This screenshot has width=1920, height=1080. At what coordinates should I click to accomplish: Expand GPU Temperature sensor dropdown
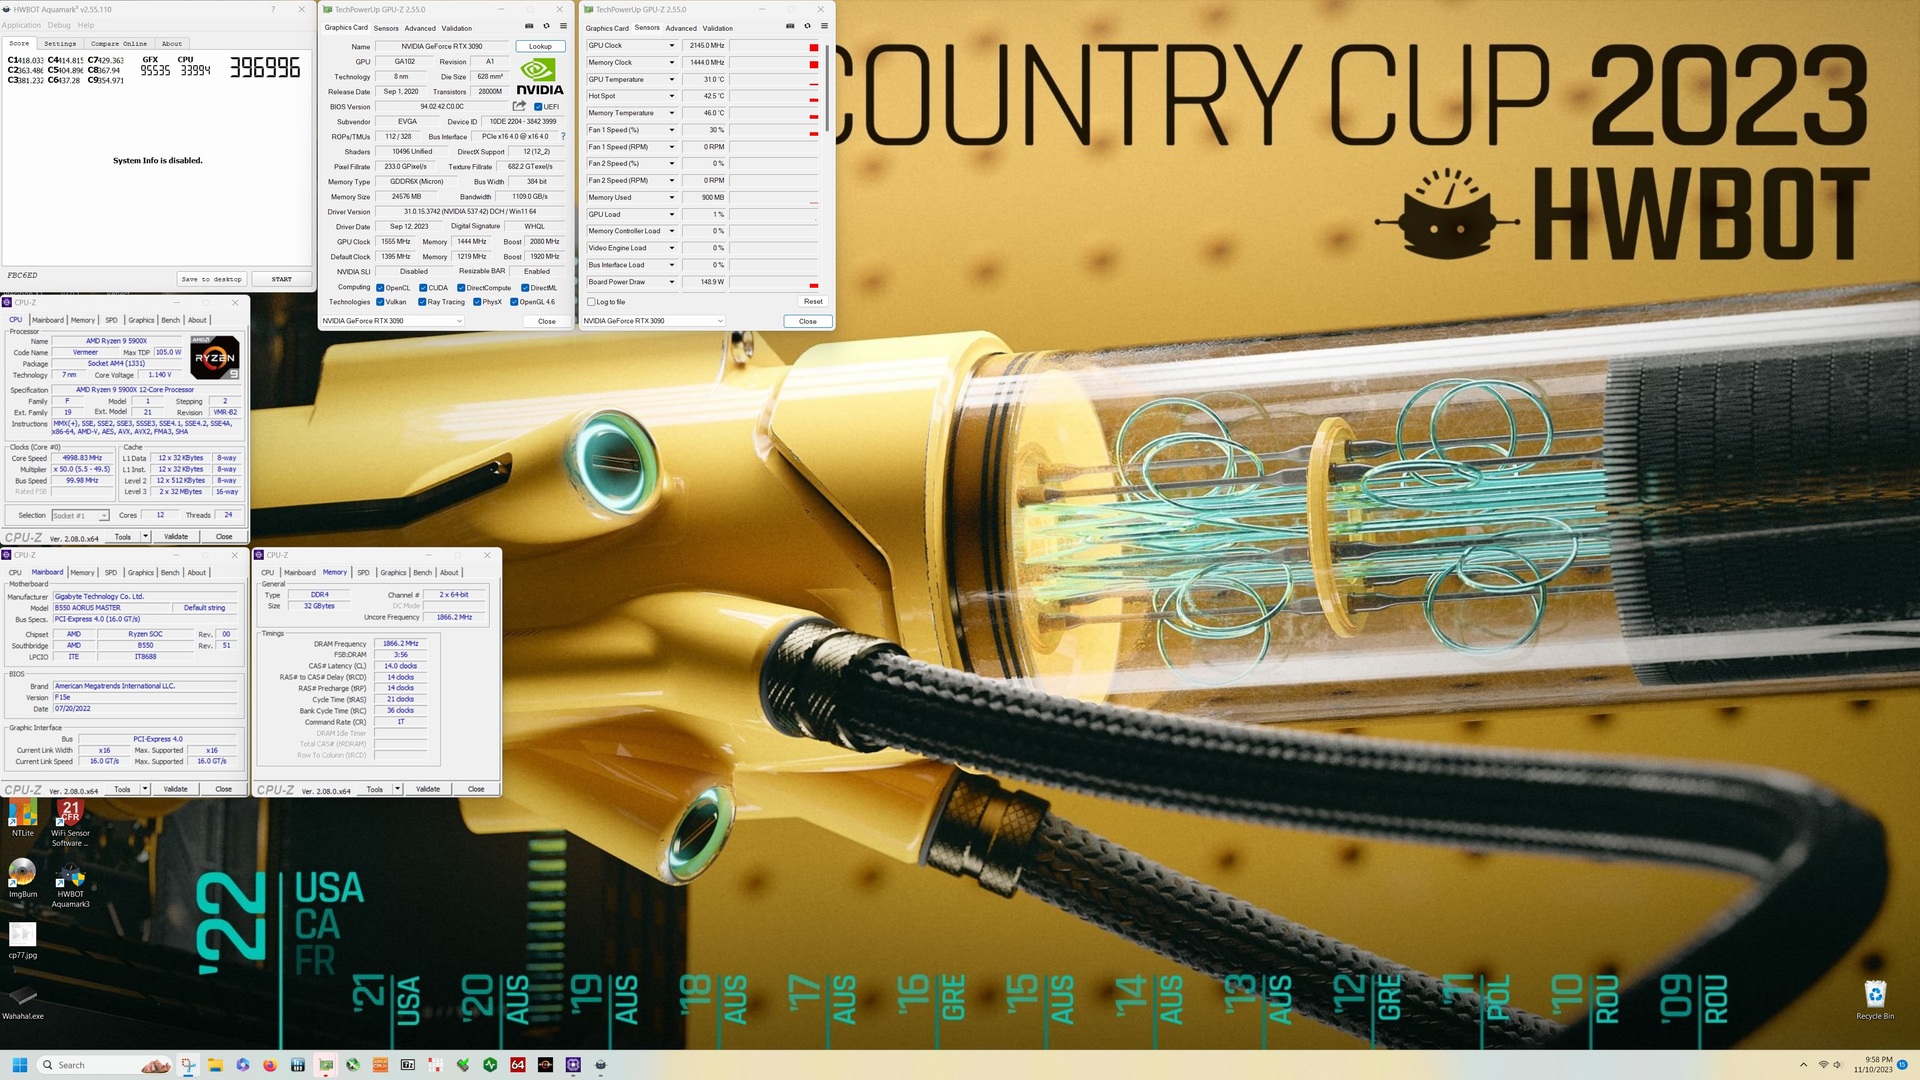tap(671, 79)
